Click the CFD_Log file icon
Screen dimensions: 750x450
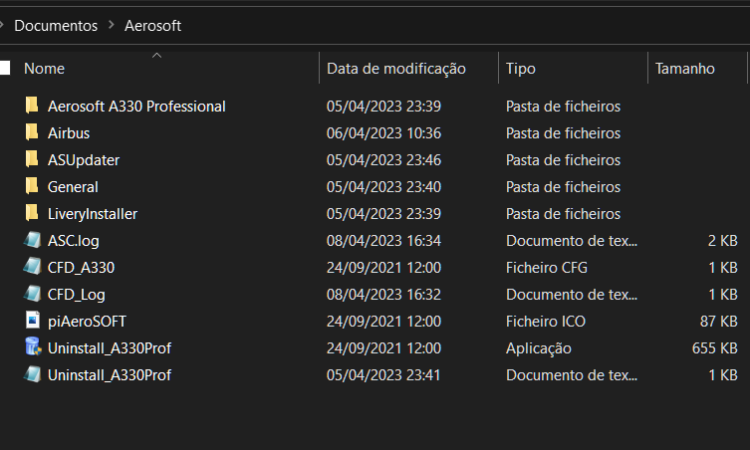point(32,294)
